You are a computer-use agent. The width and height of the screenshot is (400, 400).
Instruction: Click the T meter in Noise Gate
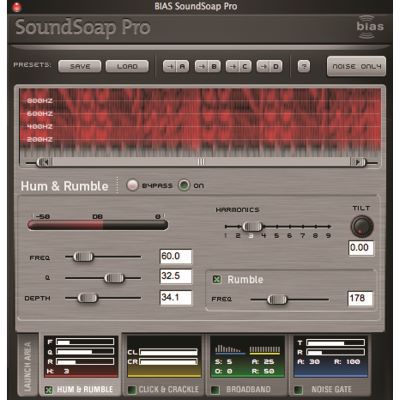(335, 342)
